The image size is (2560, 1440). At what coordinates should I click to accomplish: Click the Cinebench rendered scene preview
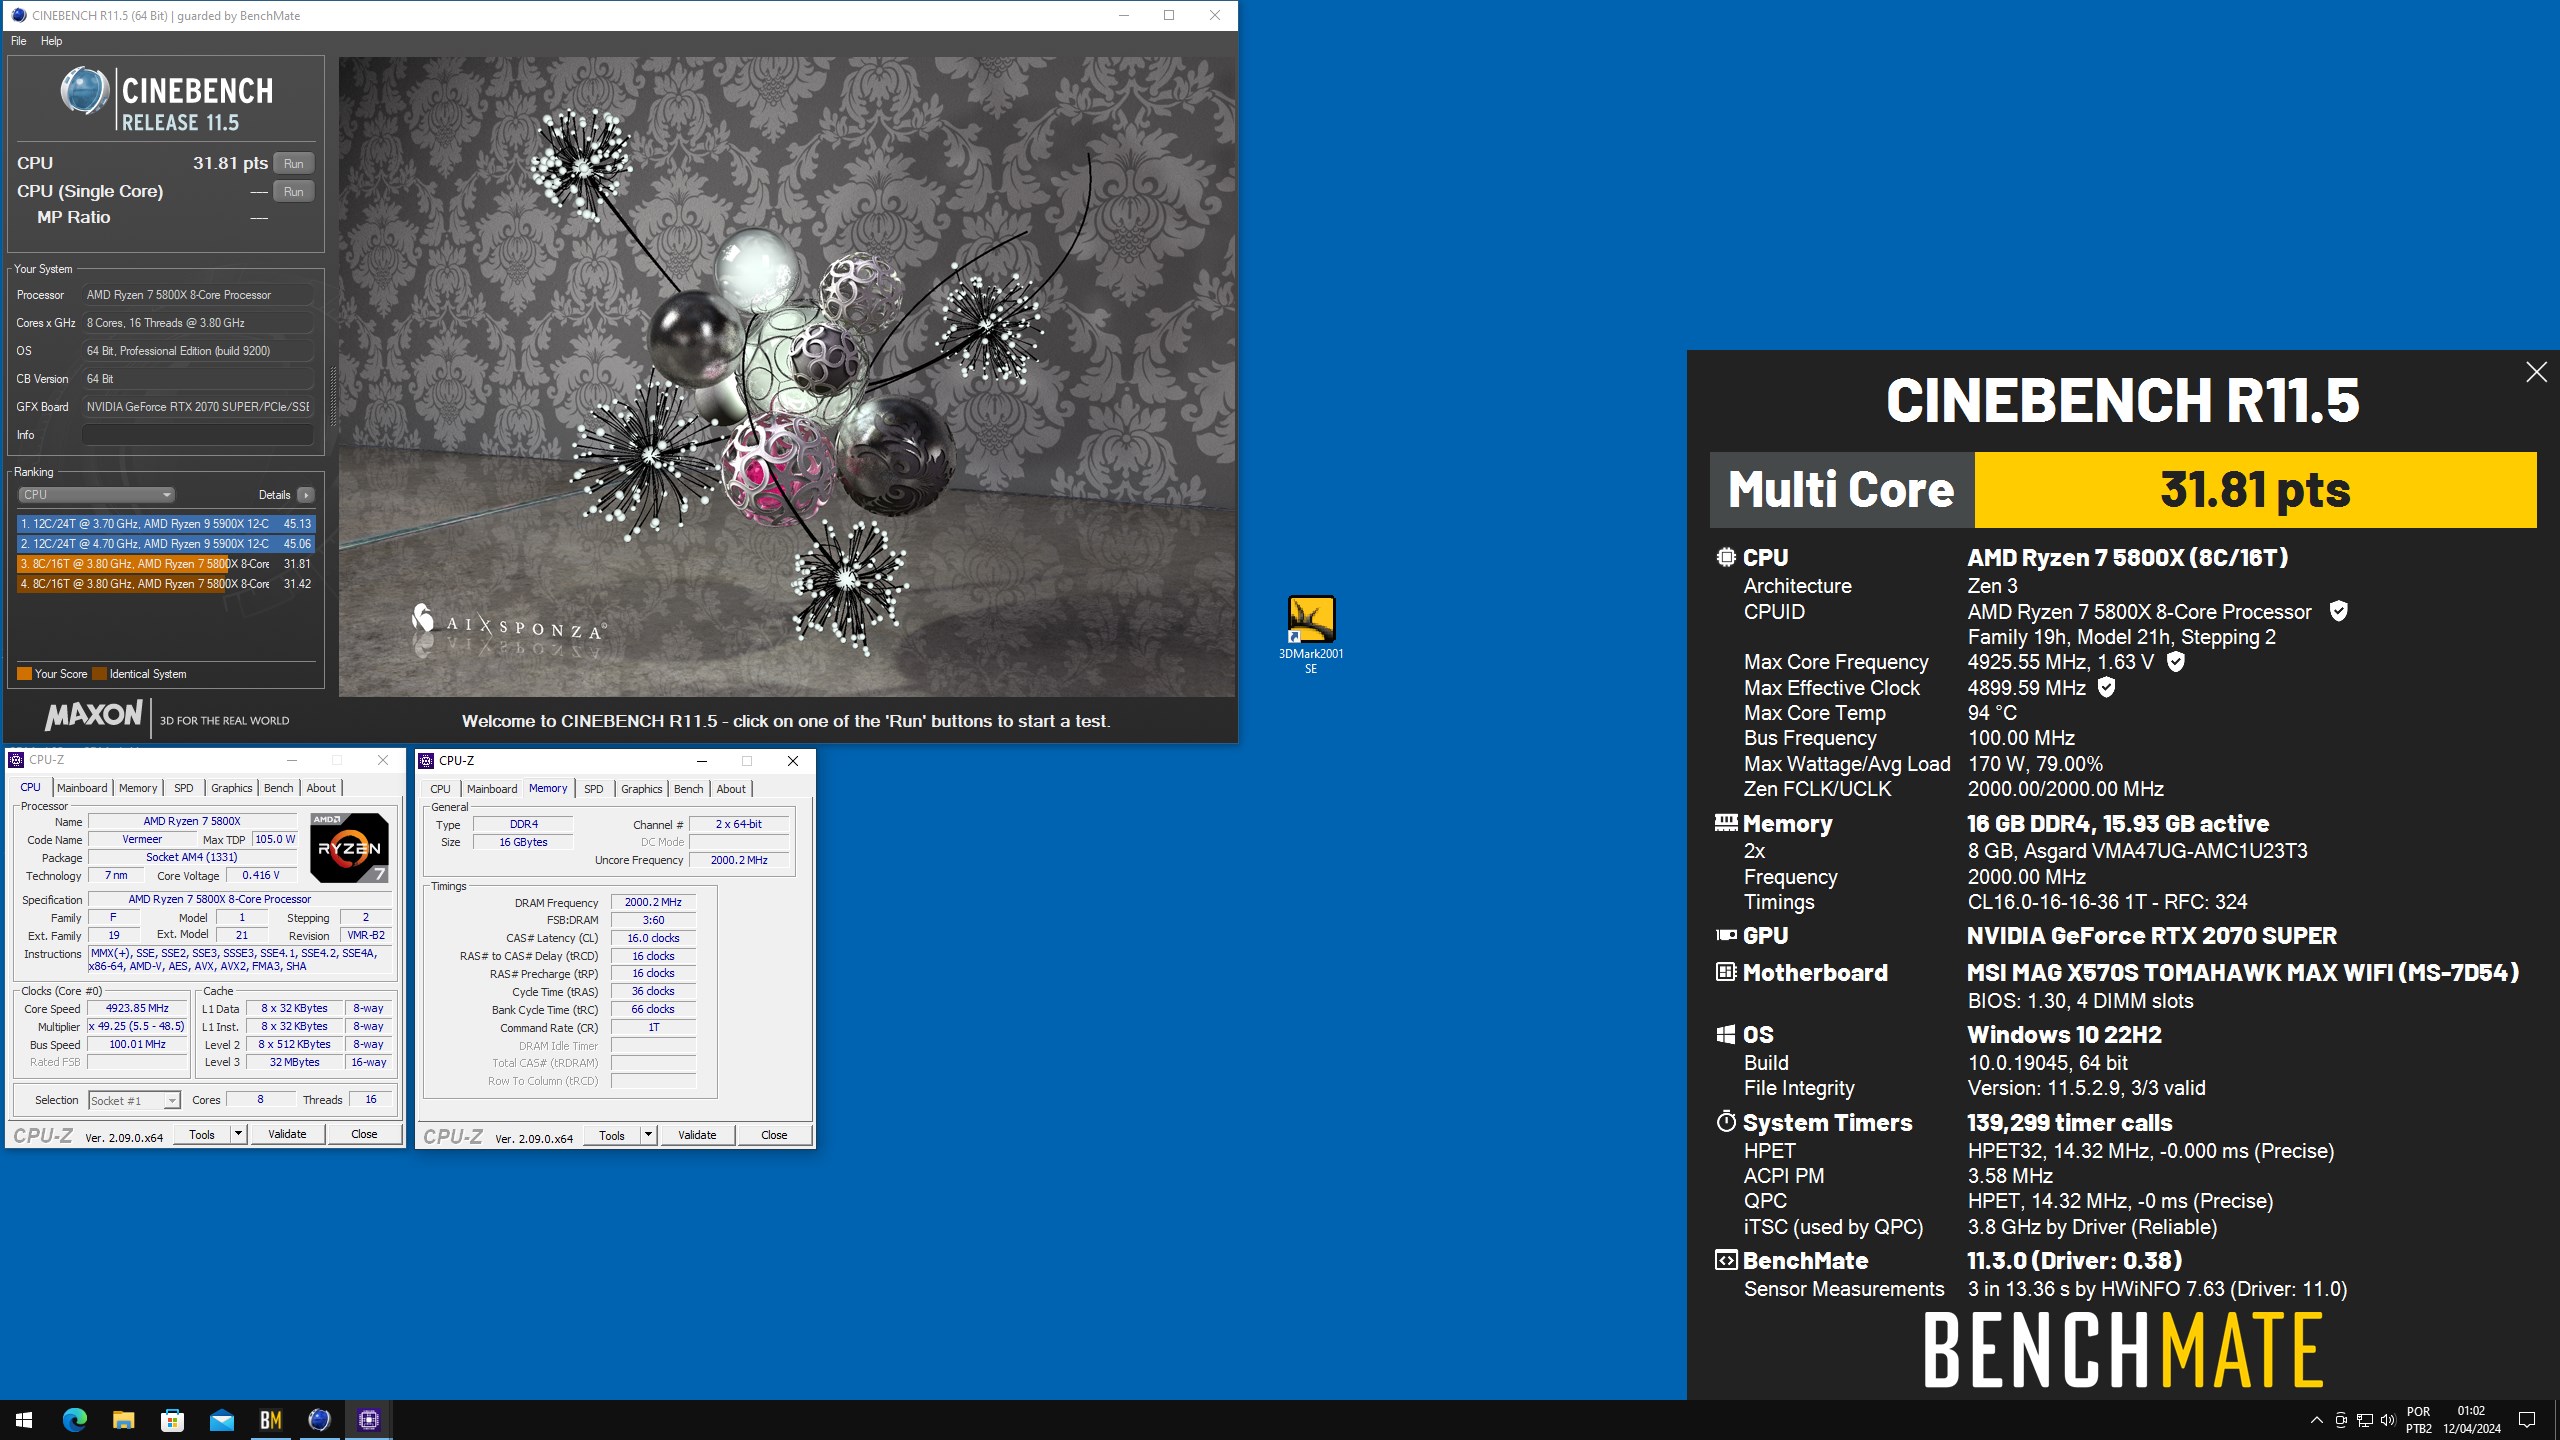(x=787, y=377)
